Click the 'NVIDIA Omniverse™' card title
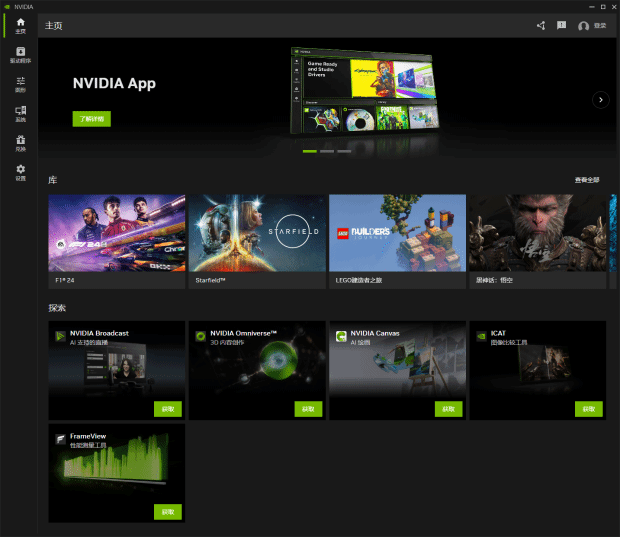This screenshot has height=537, width=620. (x=244, y=333)
